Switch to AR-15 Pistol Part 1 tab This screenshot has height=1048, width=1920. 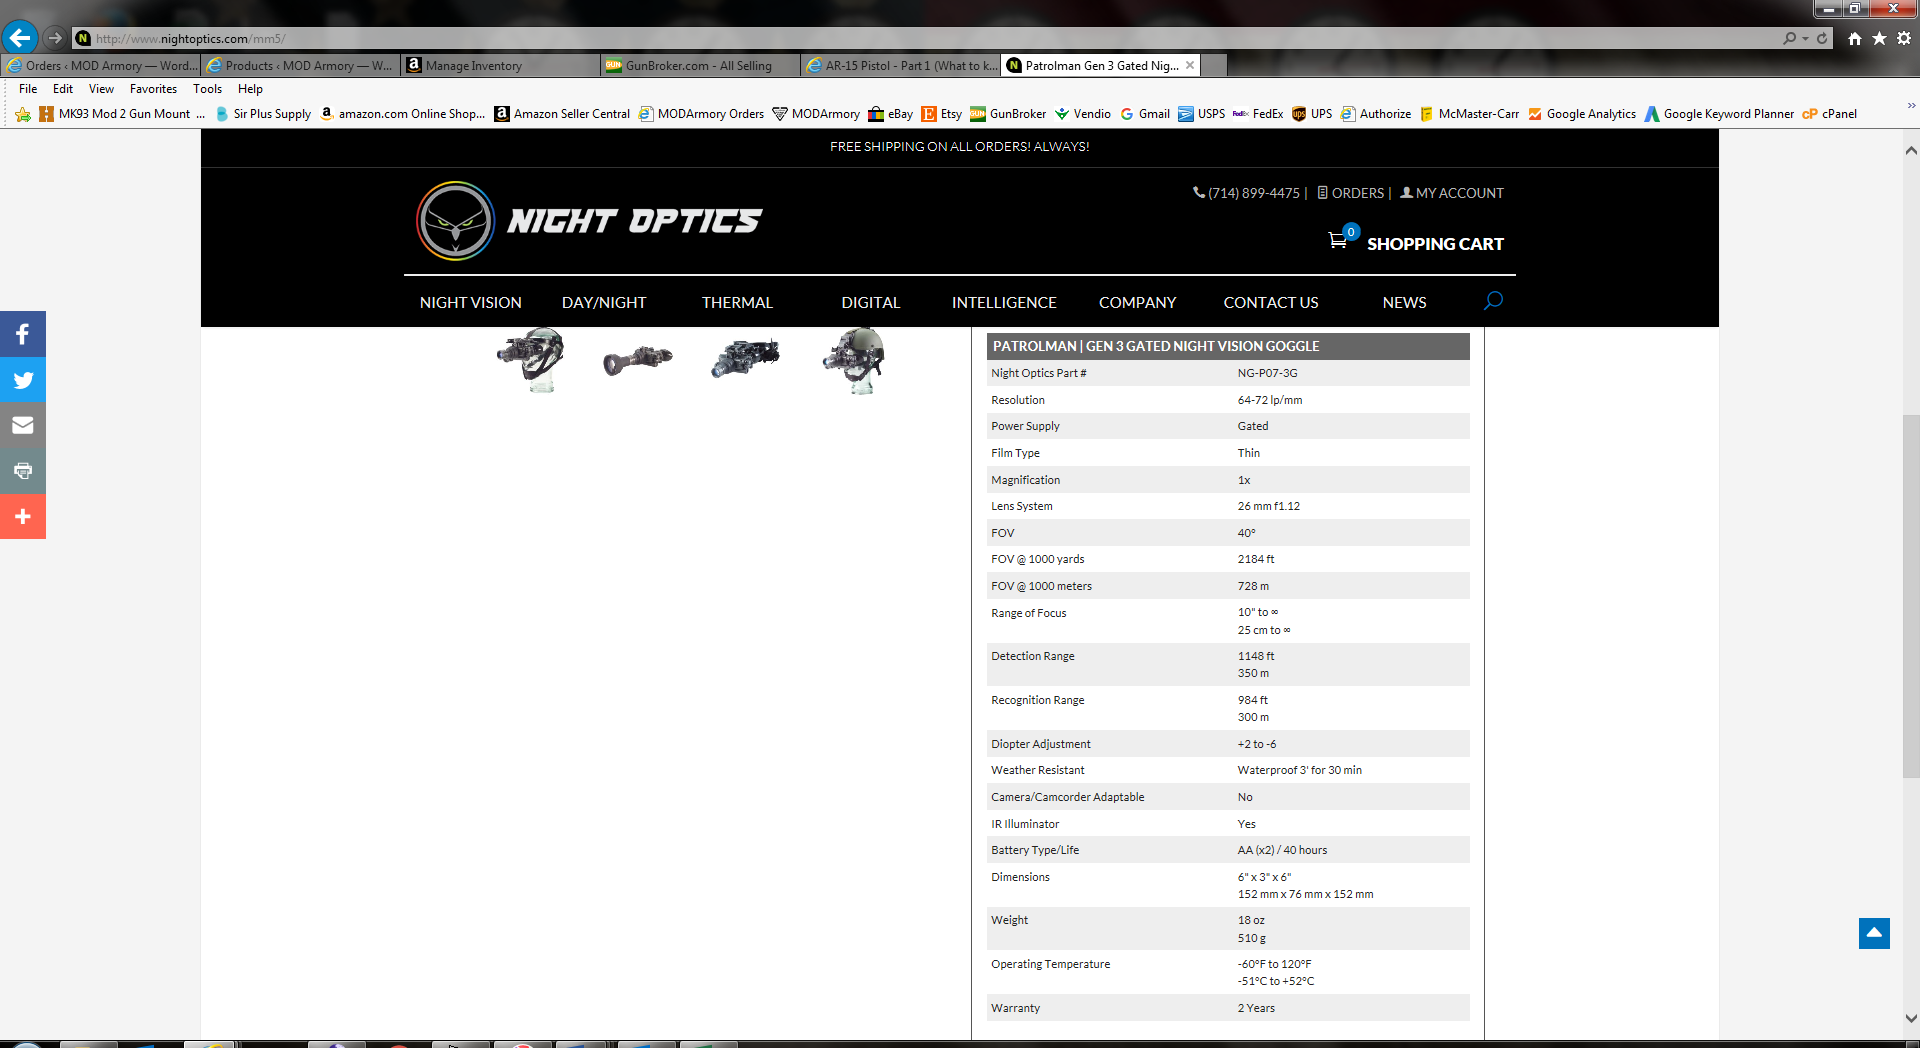(x=900, y=66)
